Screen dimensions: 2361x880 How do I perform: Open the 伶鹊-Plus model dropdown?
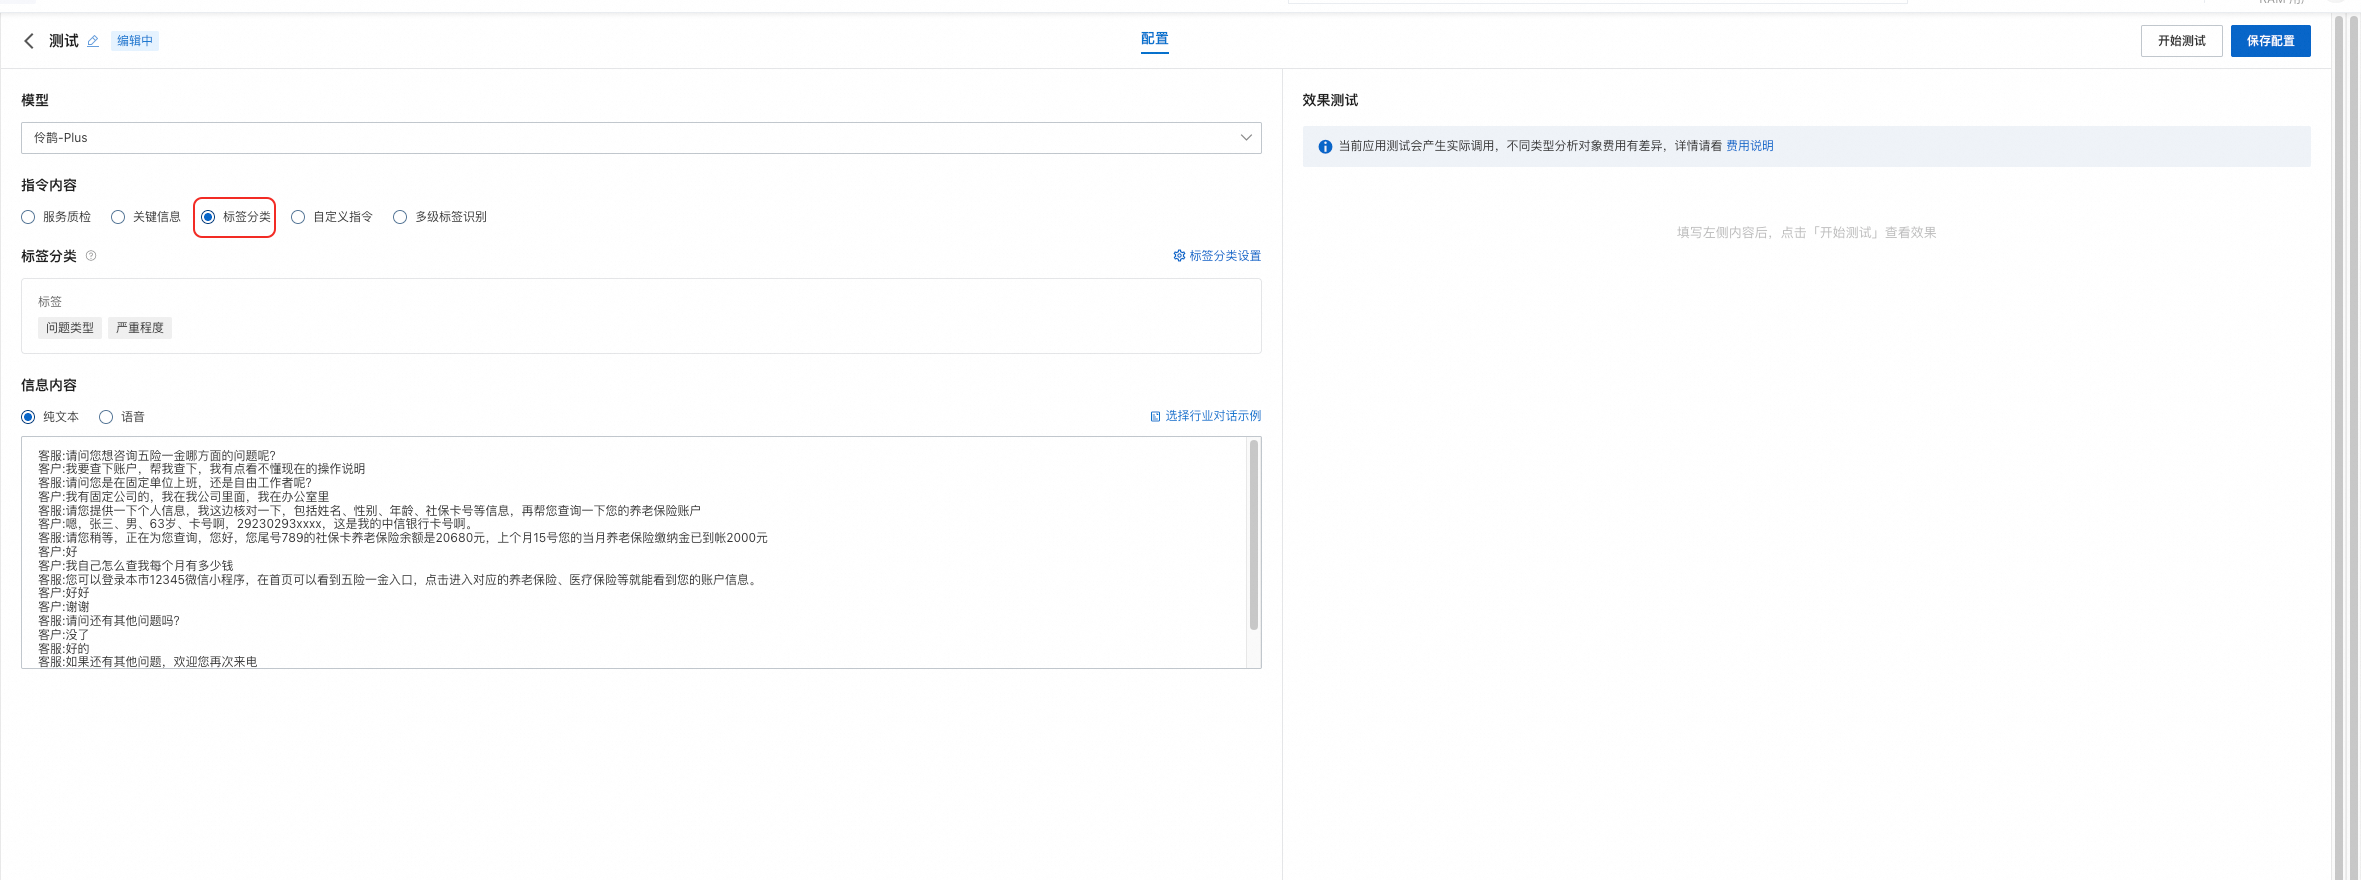(641, 138)
